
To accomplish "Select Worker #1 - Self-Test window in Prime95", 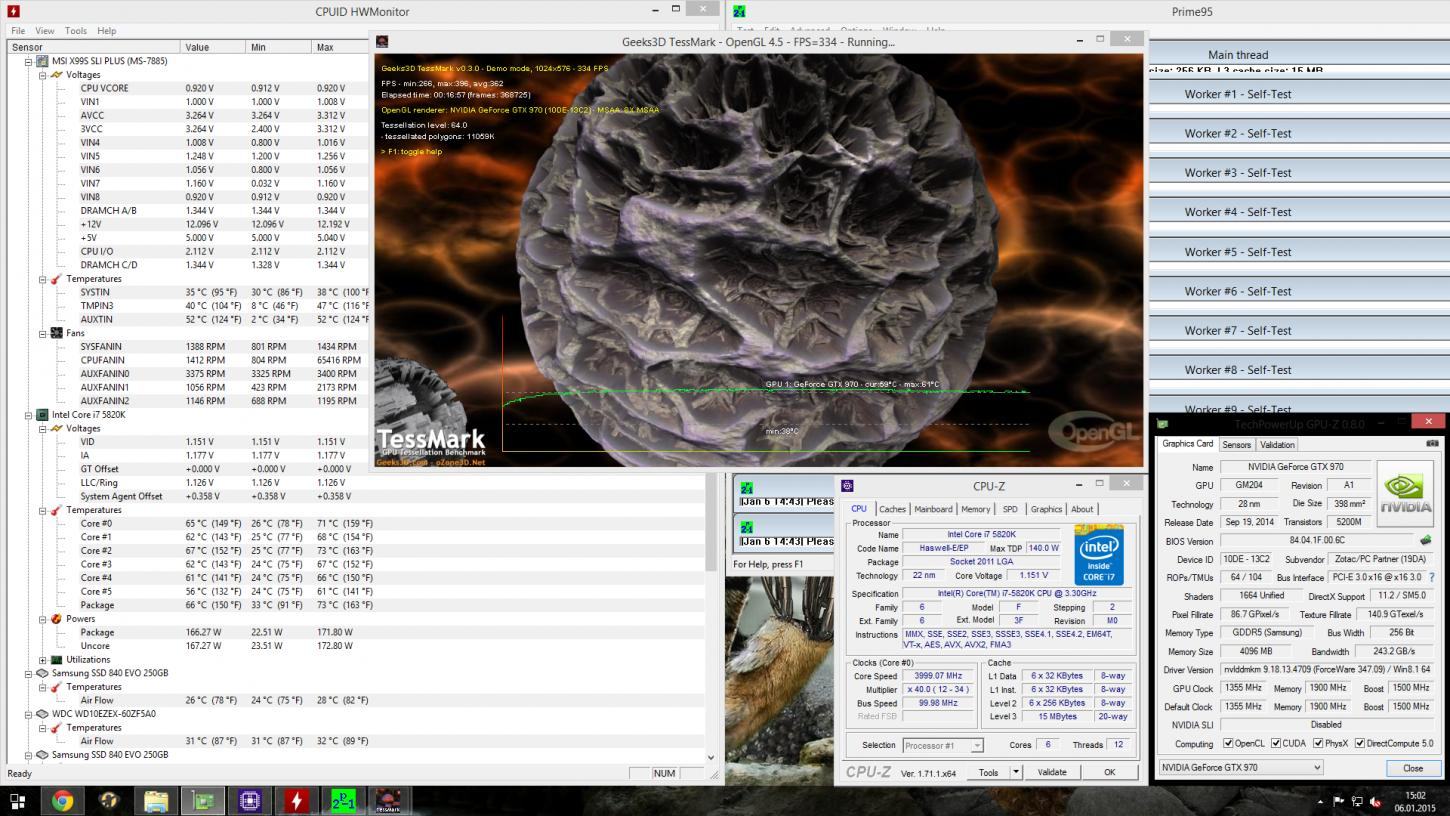I will pos(1238,94).
